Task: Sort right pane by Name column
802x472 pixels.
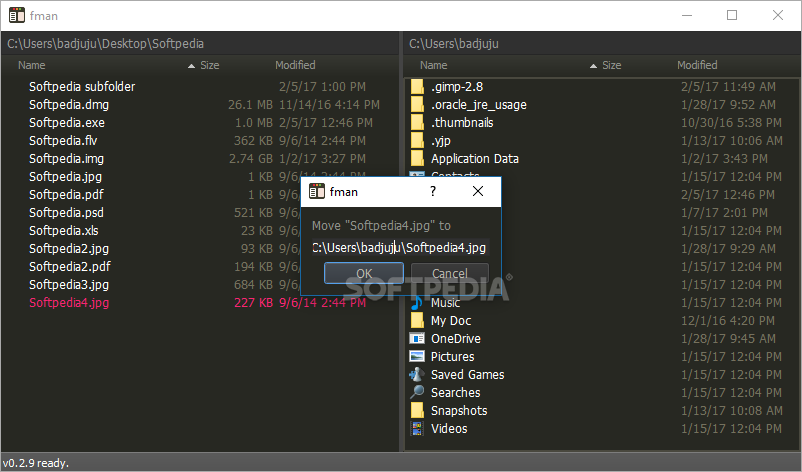Action: pos(434,65)
